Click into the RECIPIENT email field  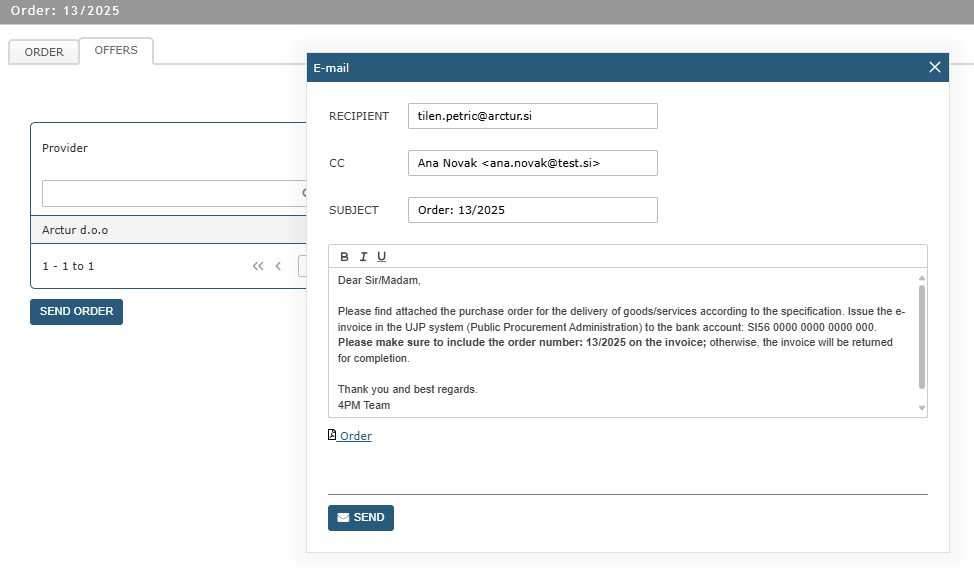[532, 116]
